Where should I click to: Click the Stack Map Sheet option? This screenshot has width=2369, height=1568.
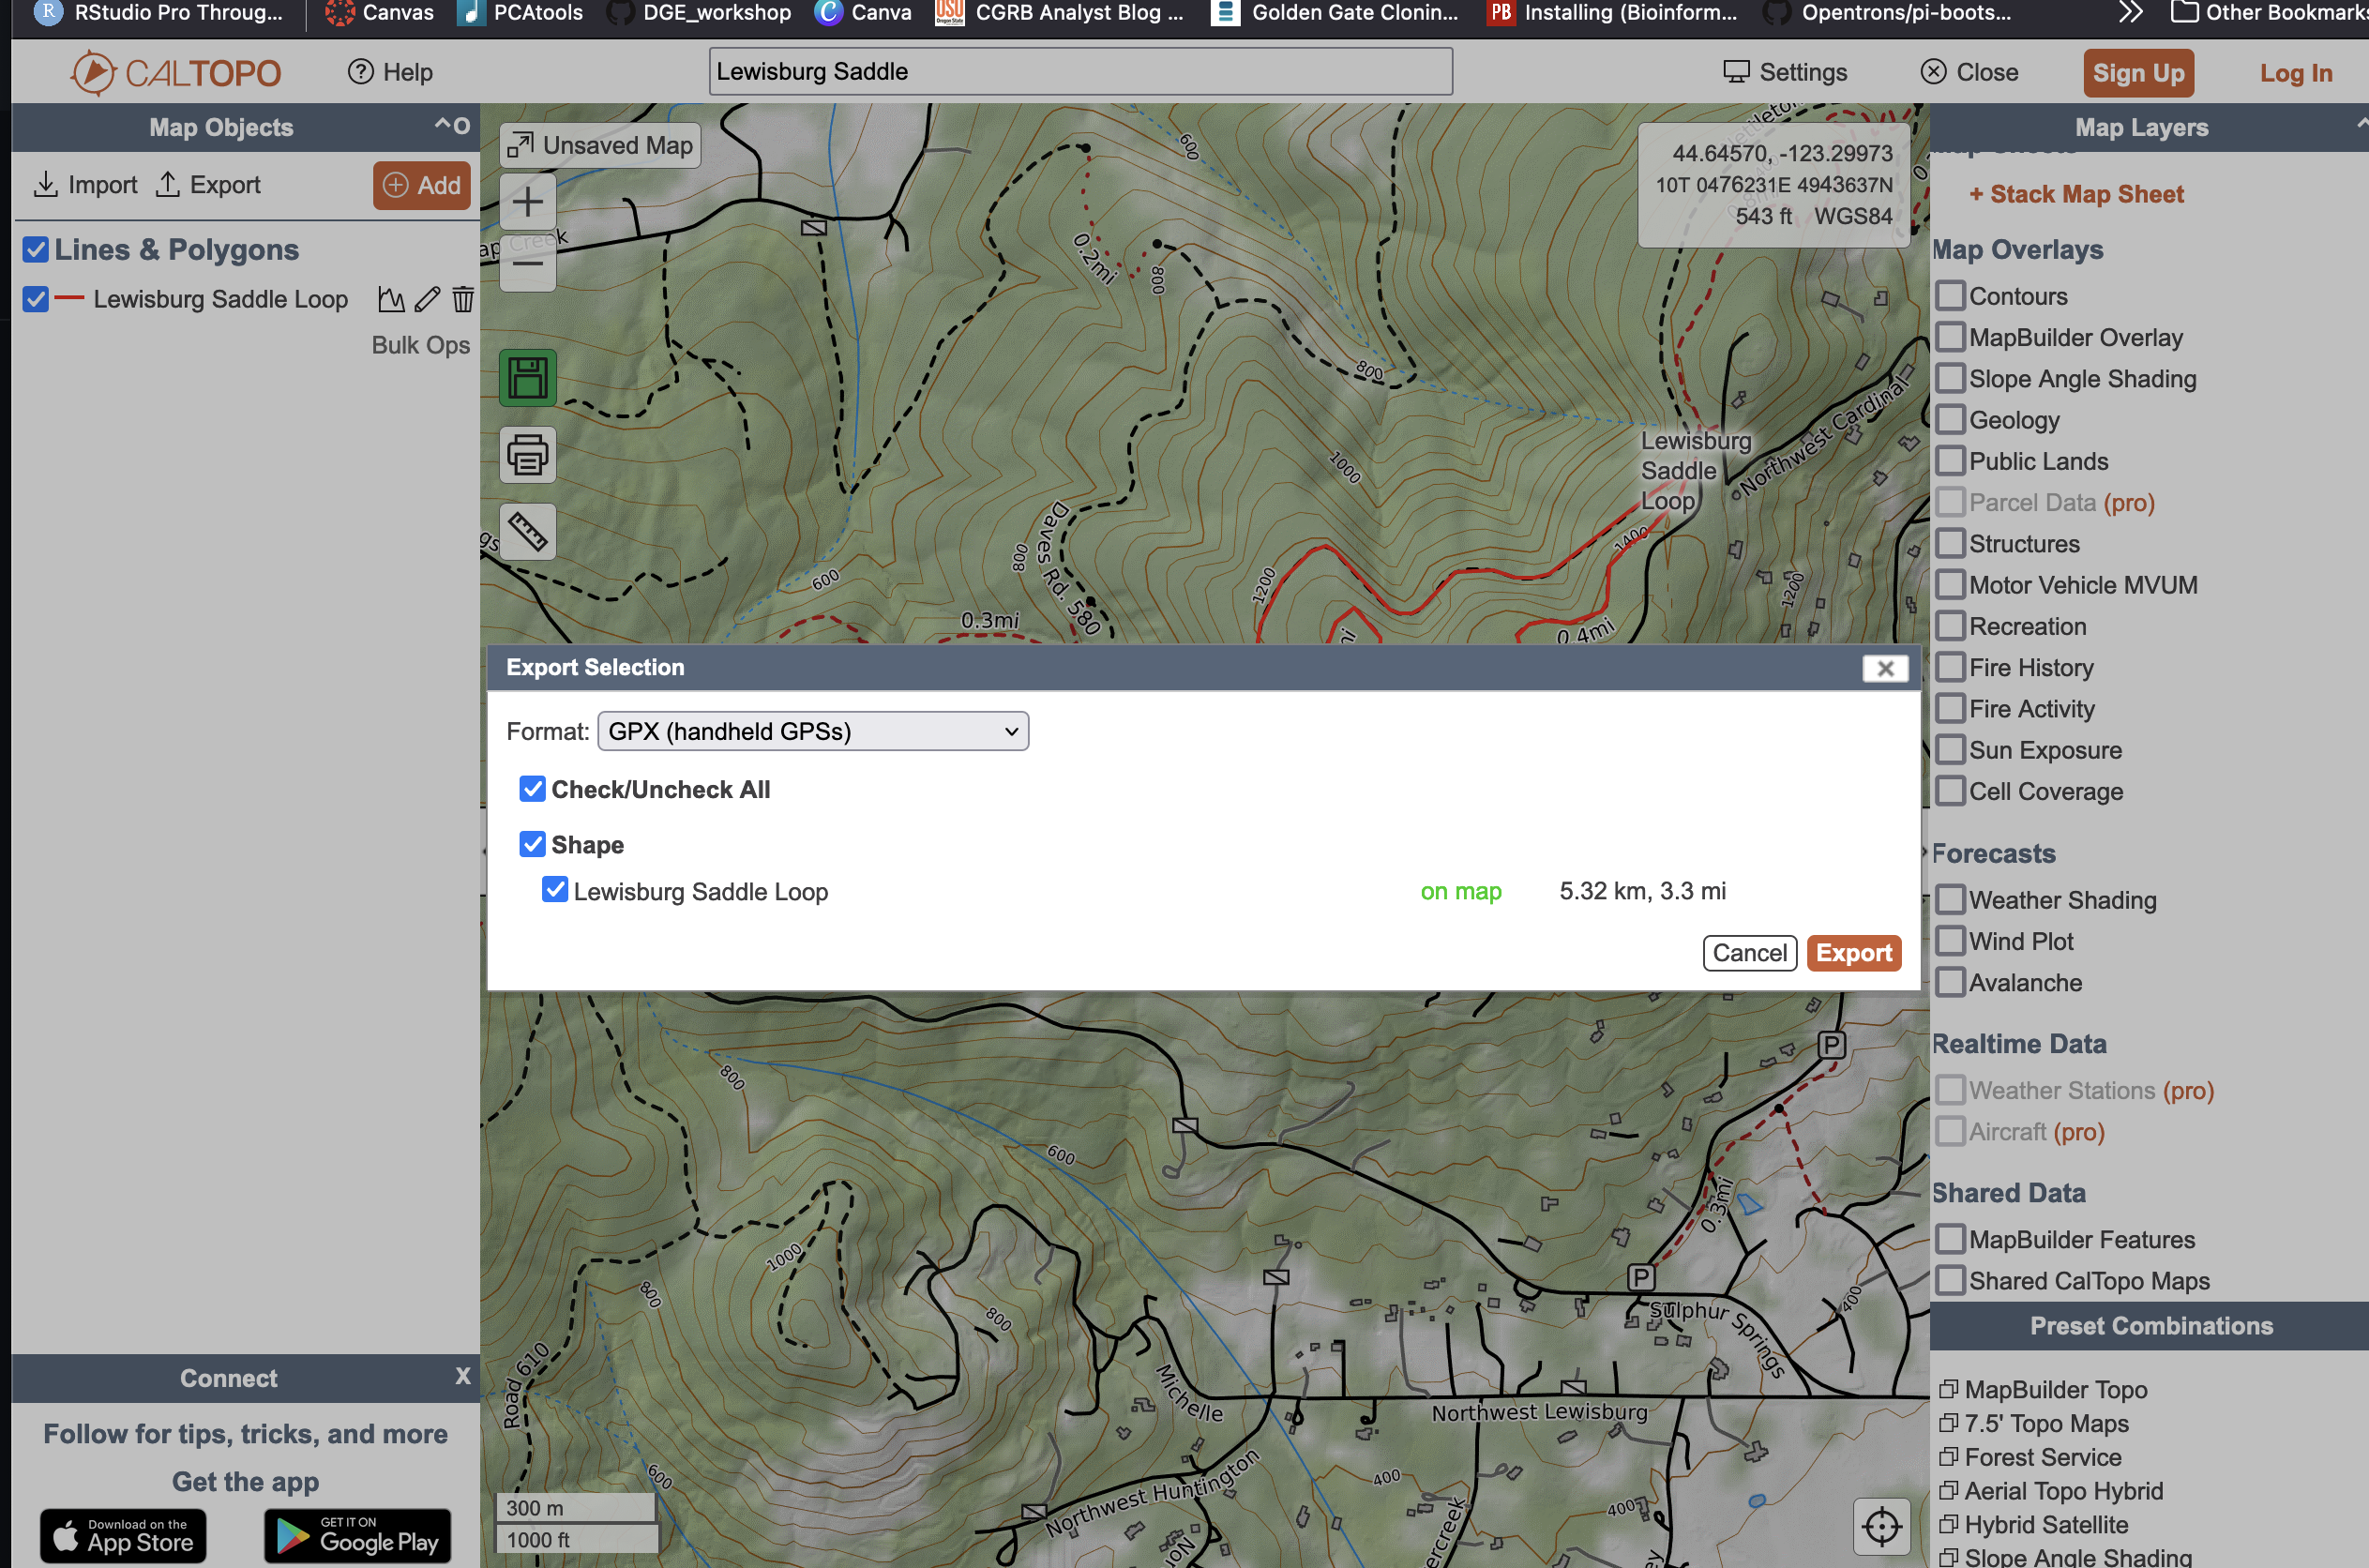point(2075,194)
